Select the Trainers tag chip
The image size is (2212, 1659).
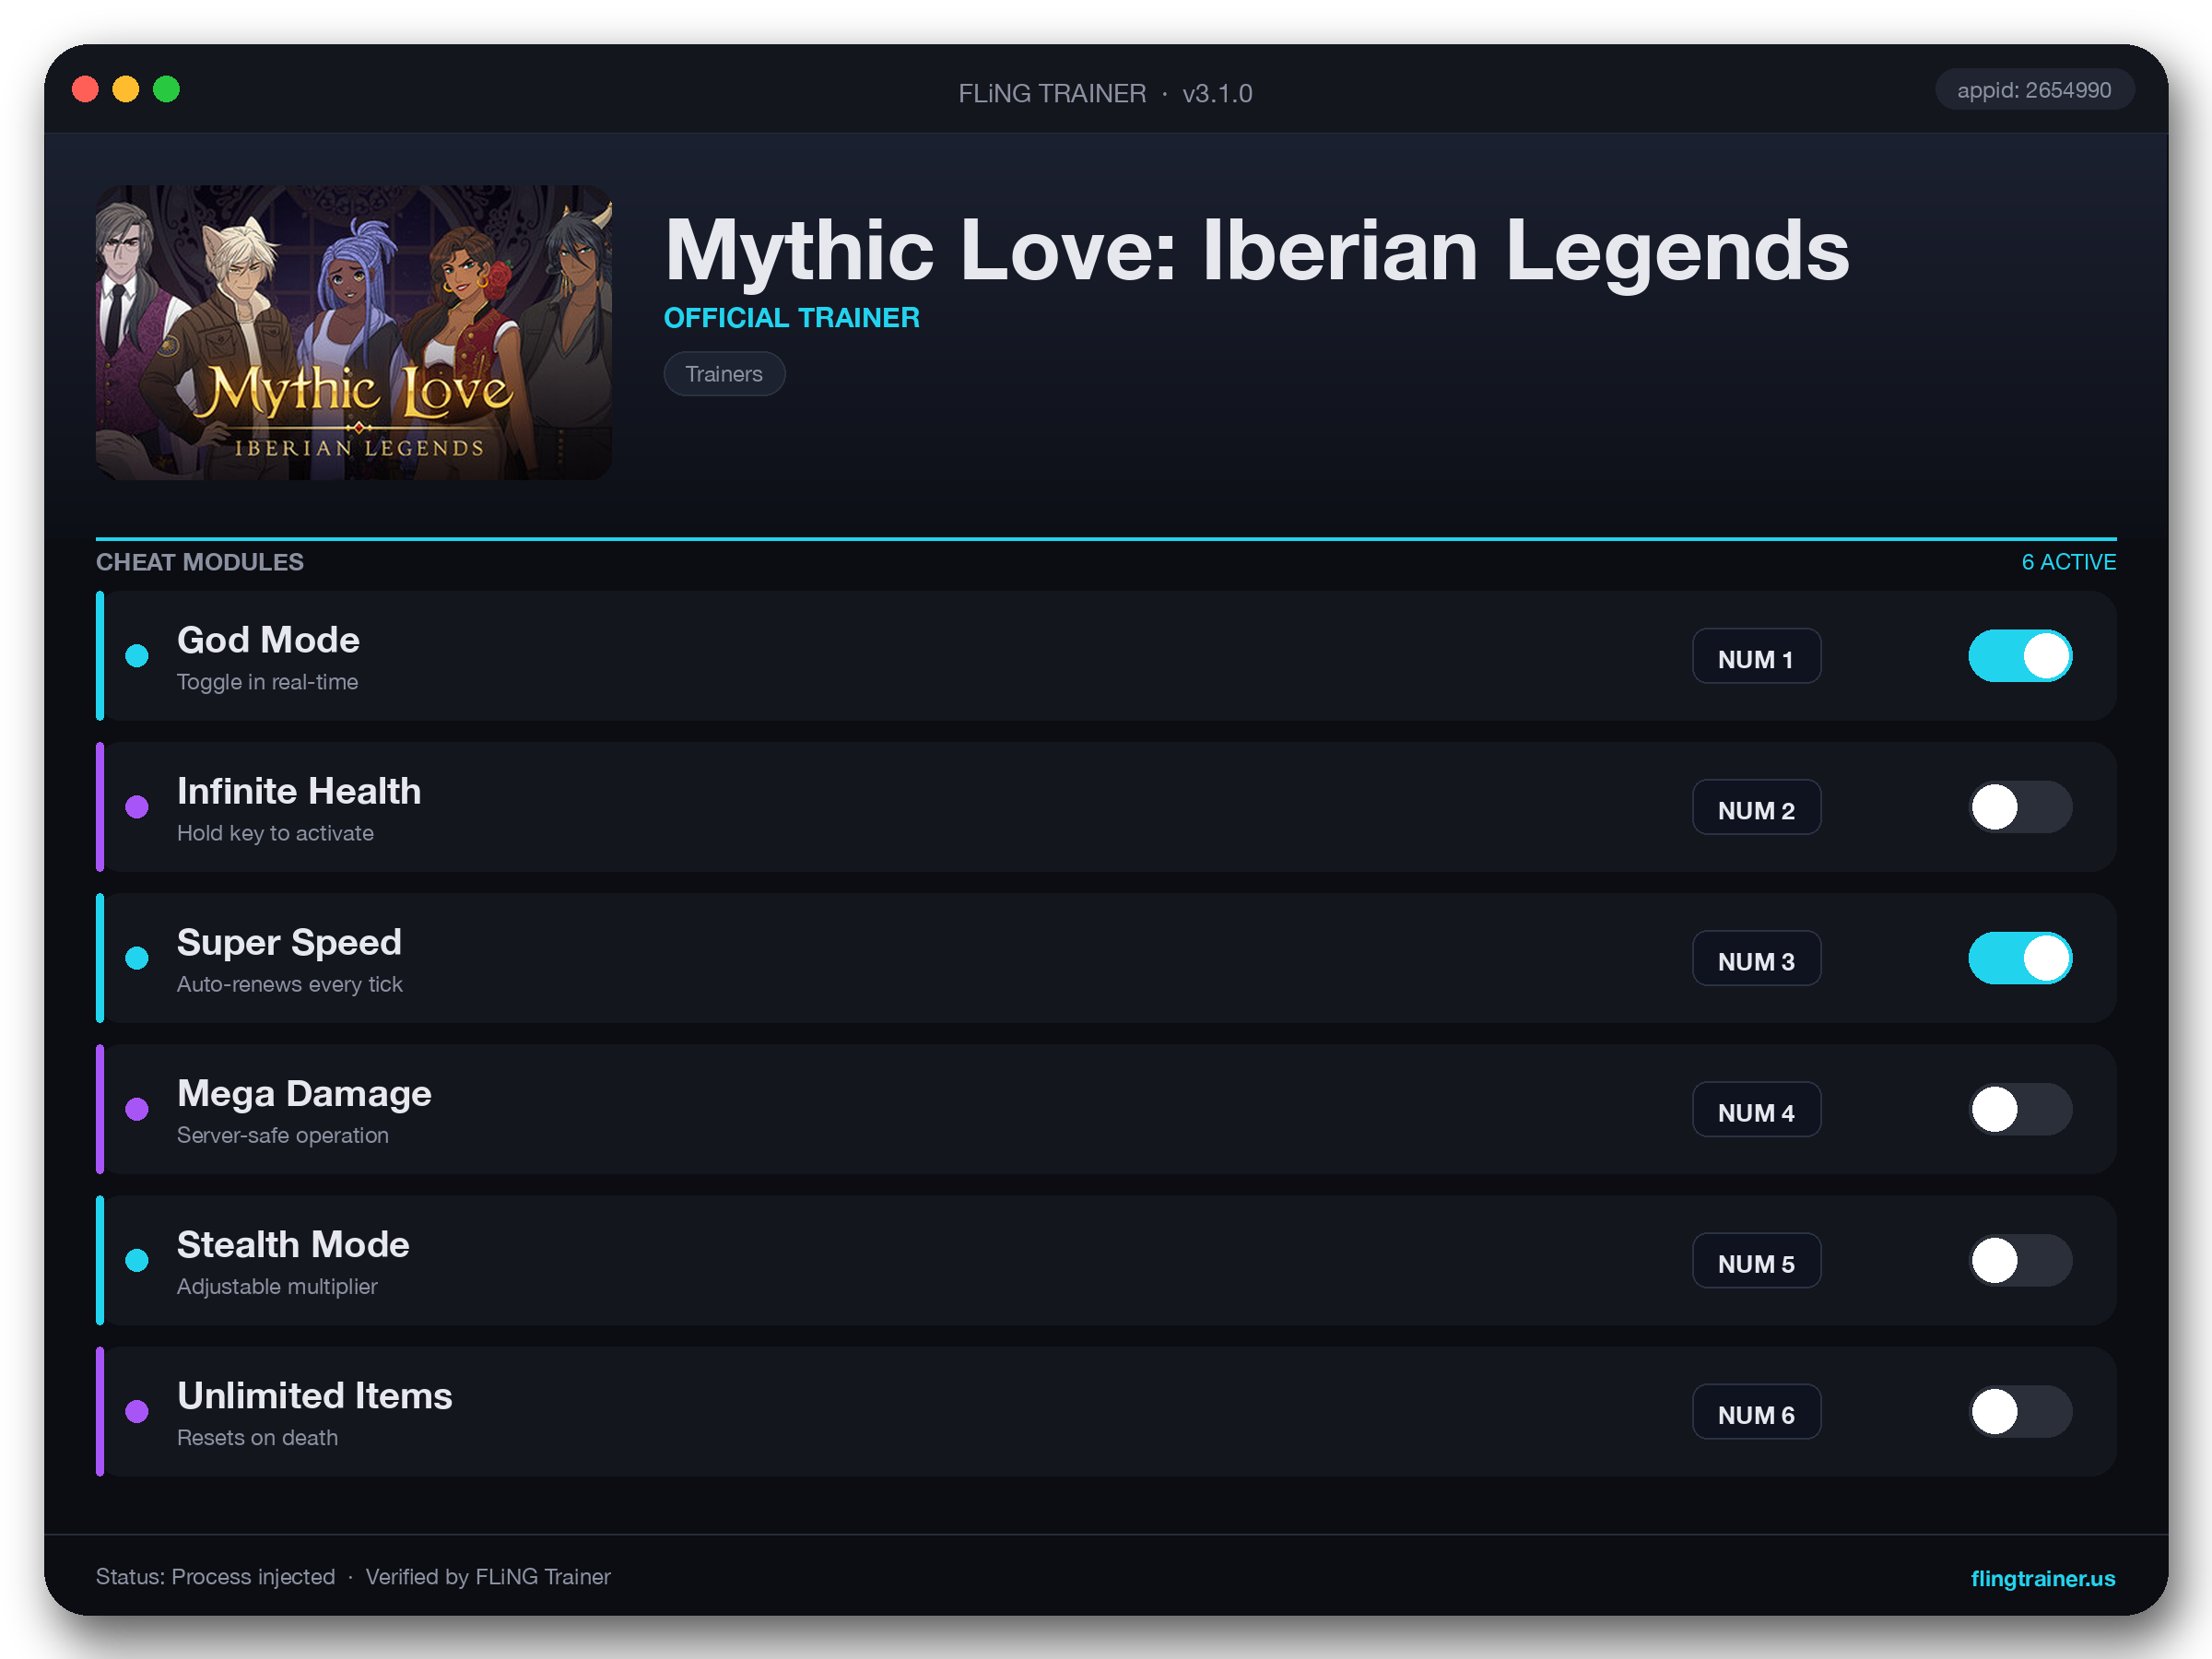724,374
